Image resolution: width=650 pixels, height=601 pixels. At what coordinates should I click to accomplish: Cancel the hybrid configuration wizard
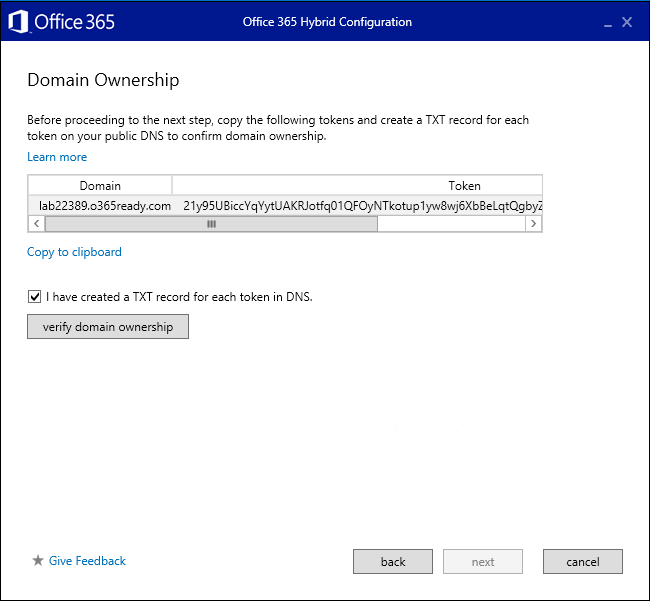[x=583, y=562]
